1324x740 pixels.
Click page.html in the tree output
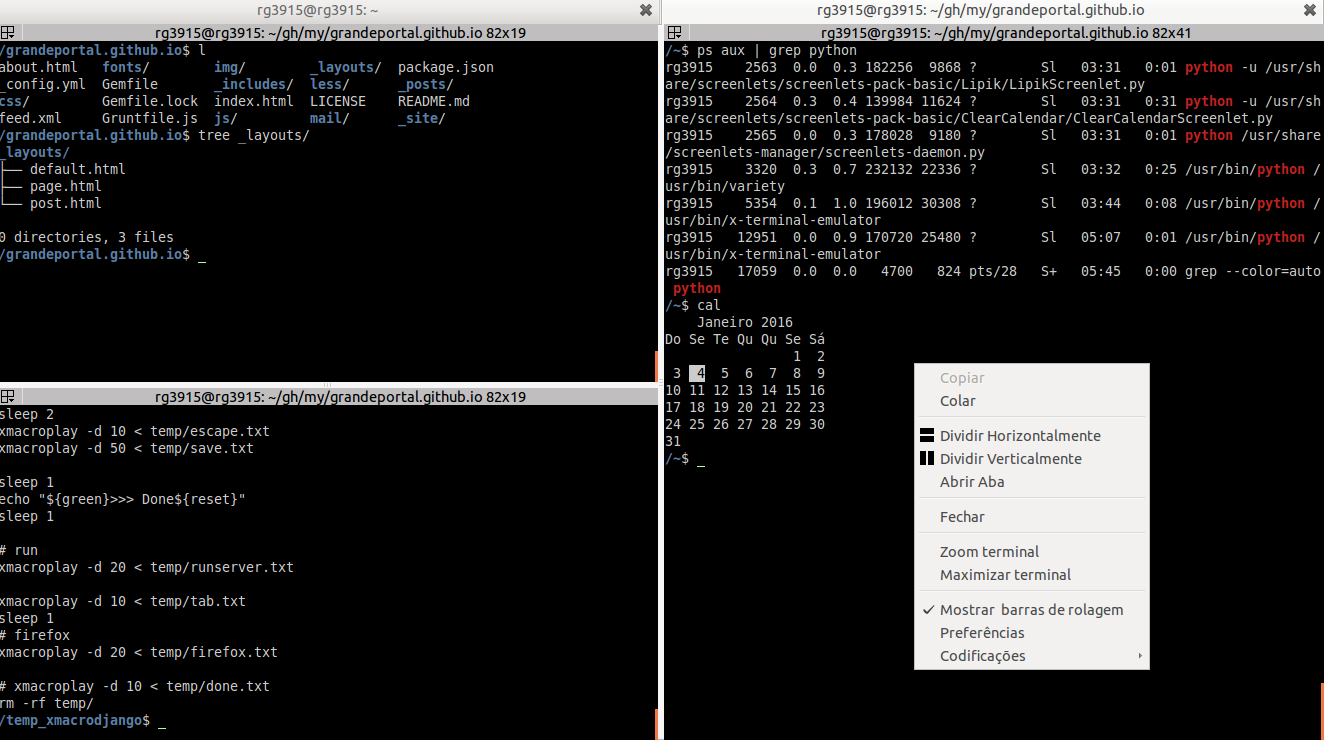tap(66, 187)
